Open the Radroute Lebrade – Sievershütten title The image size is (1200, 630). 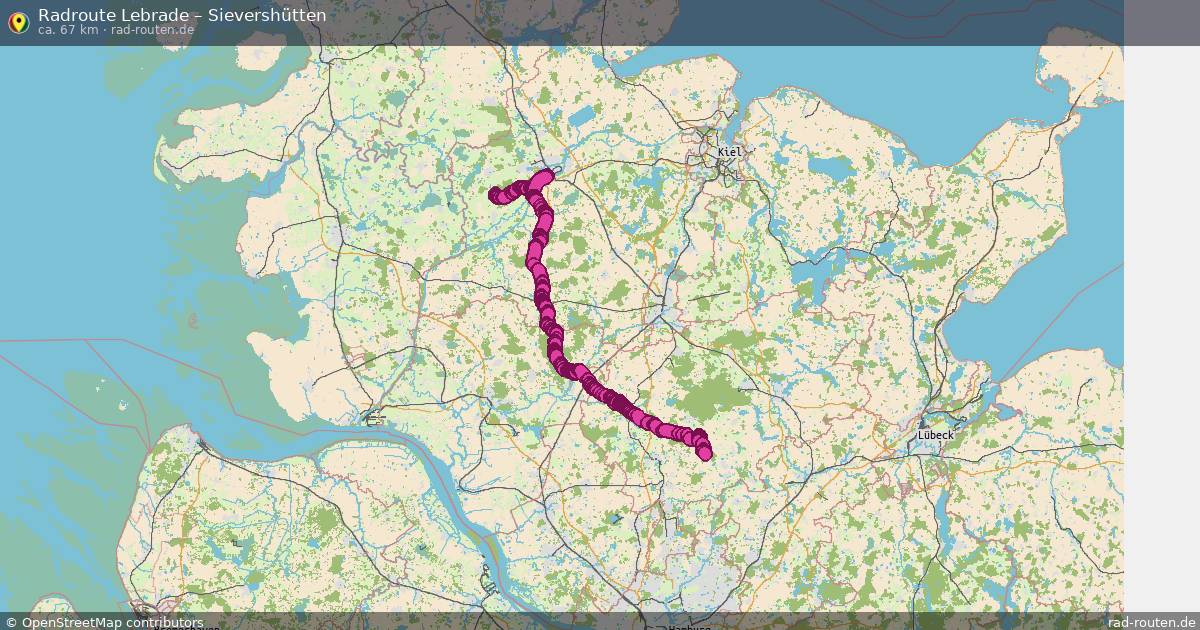coord(182,15)
